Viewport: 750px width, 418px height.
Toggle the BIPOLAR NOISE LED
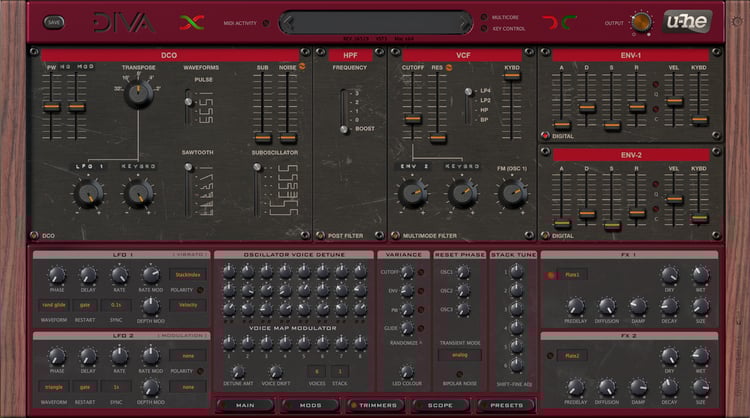[459, 374]
